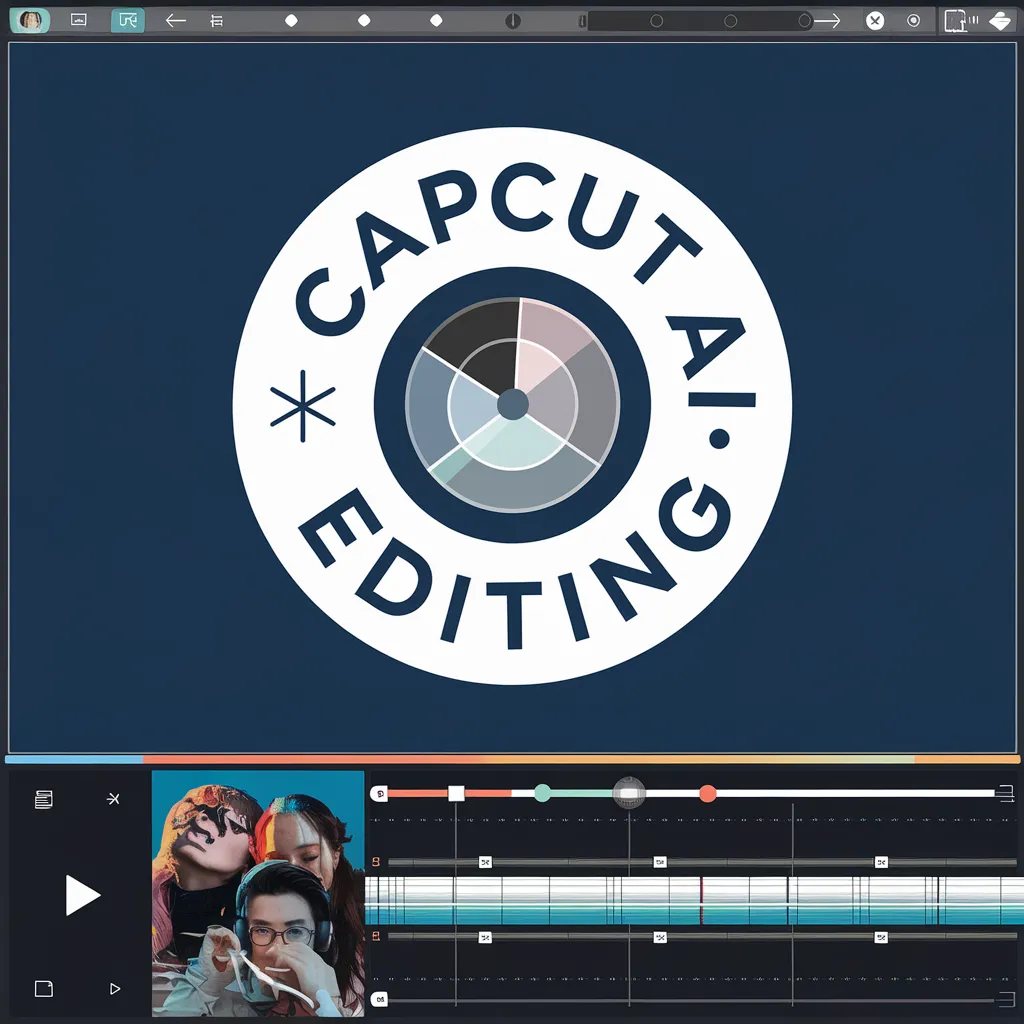Click the large white play button
Screen dimensions: 1024x1024
82,895
